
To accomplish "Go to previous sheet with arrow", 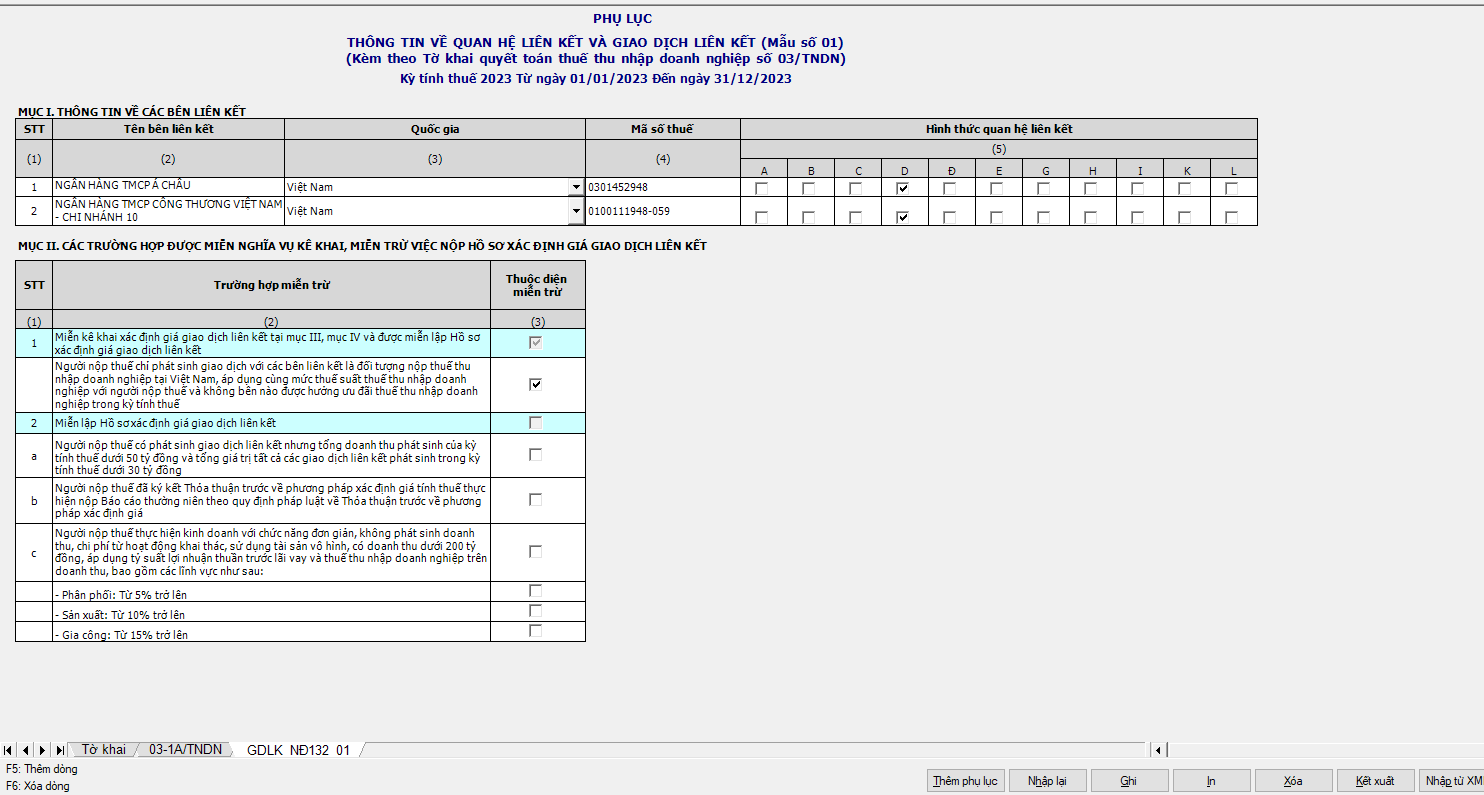I will [26, 750].
